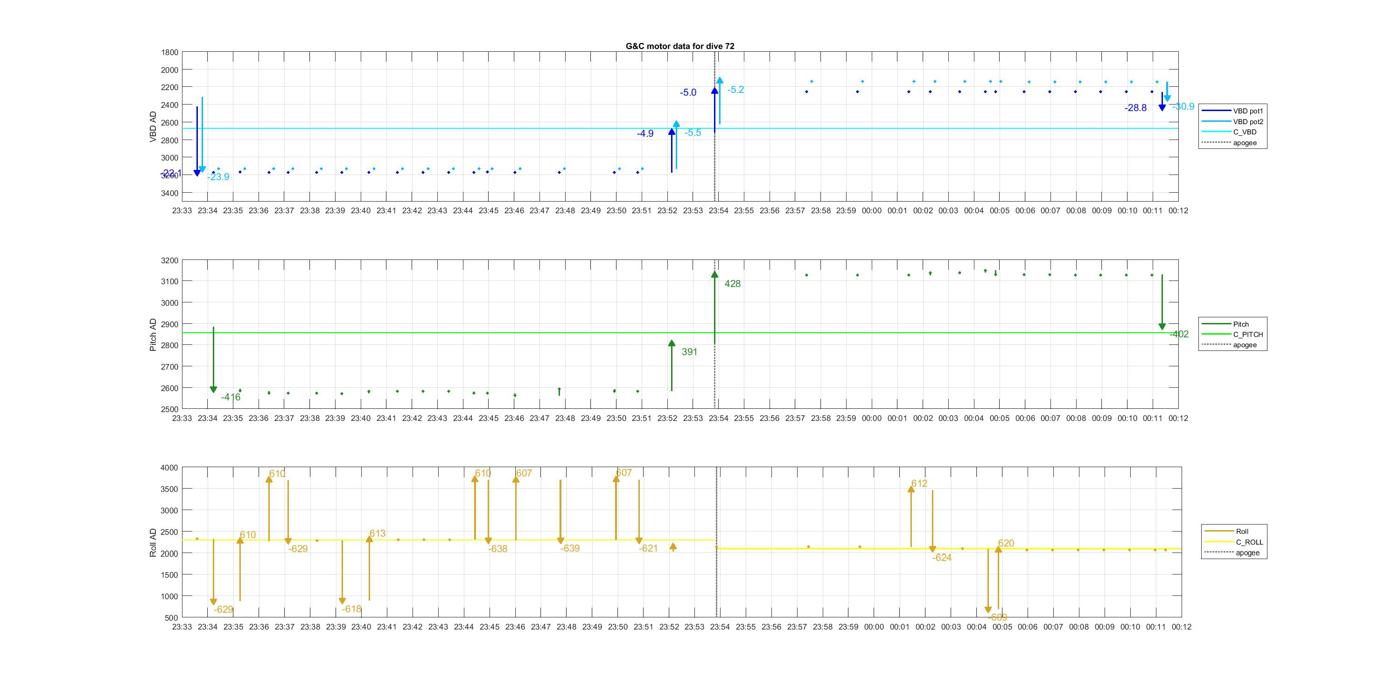Screen dimensions: 1400x693
Task: Click the '-609' roll data label
Action: pyautogui.click(x=998, y=618)
